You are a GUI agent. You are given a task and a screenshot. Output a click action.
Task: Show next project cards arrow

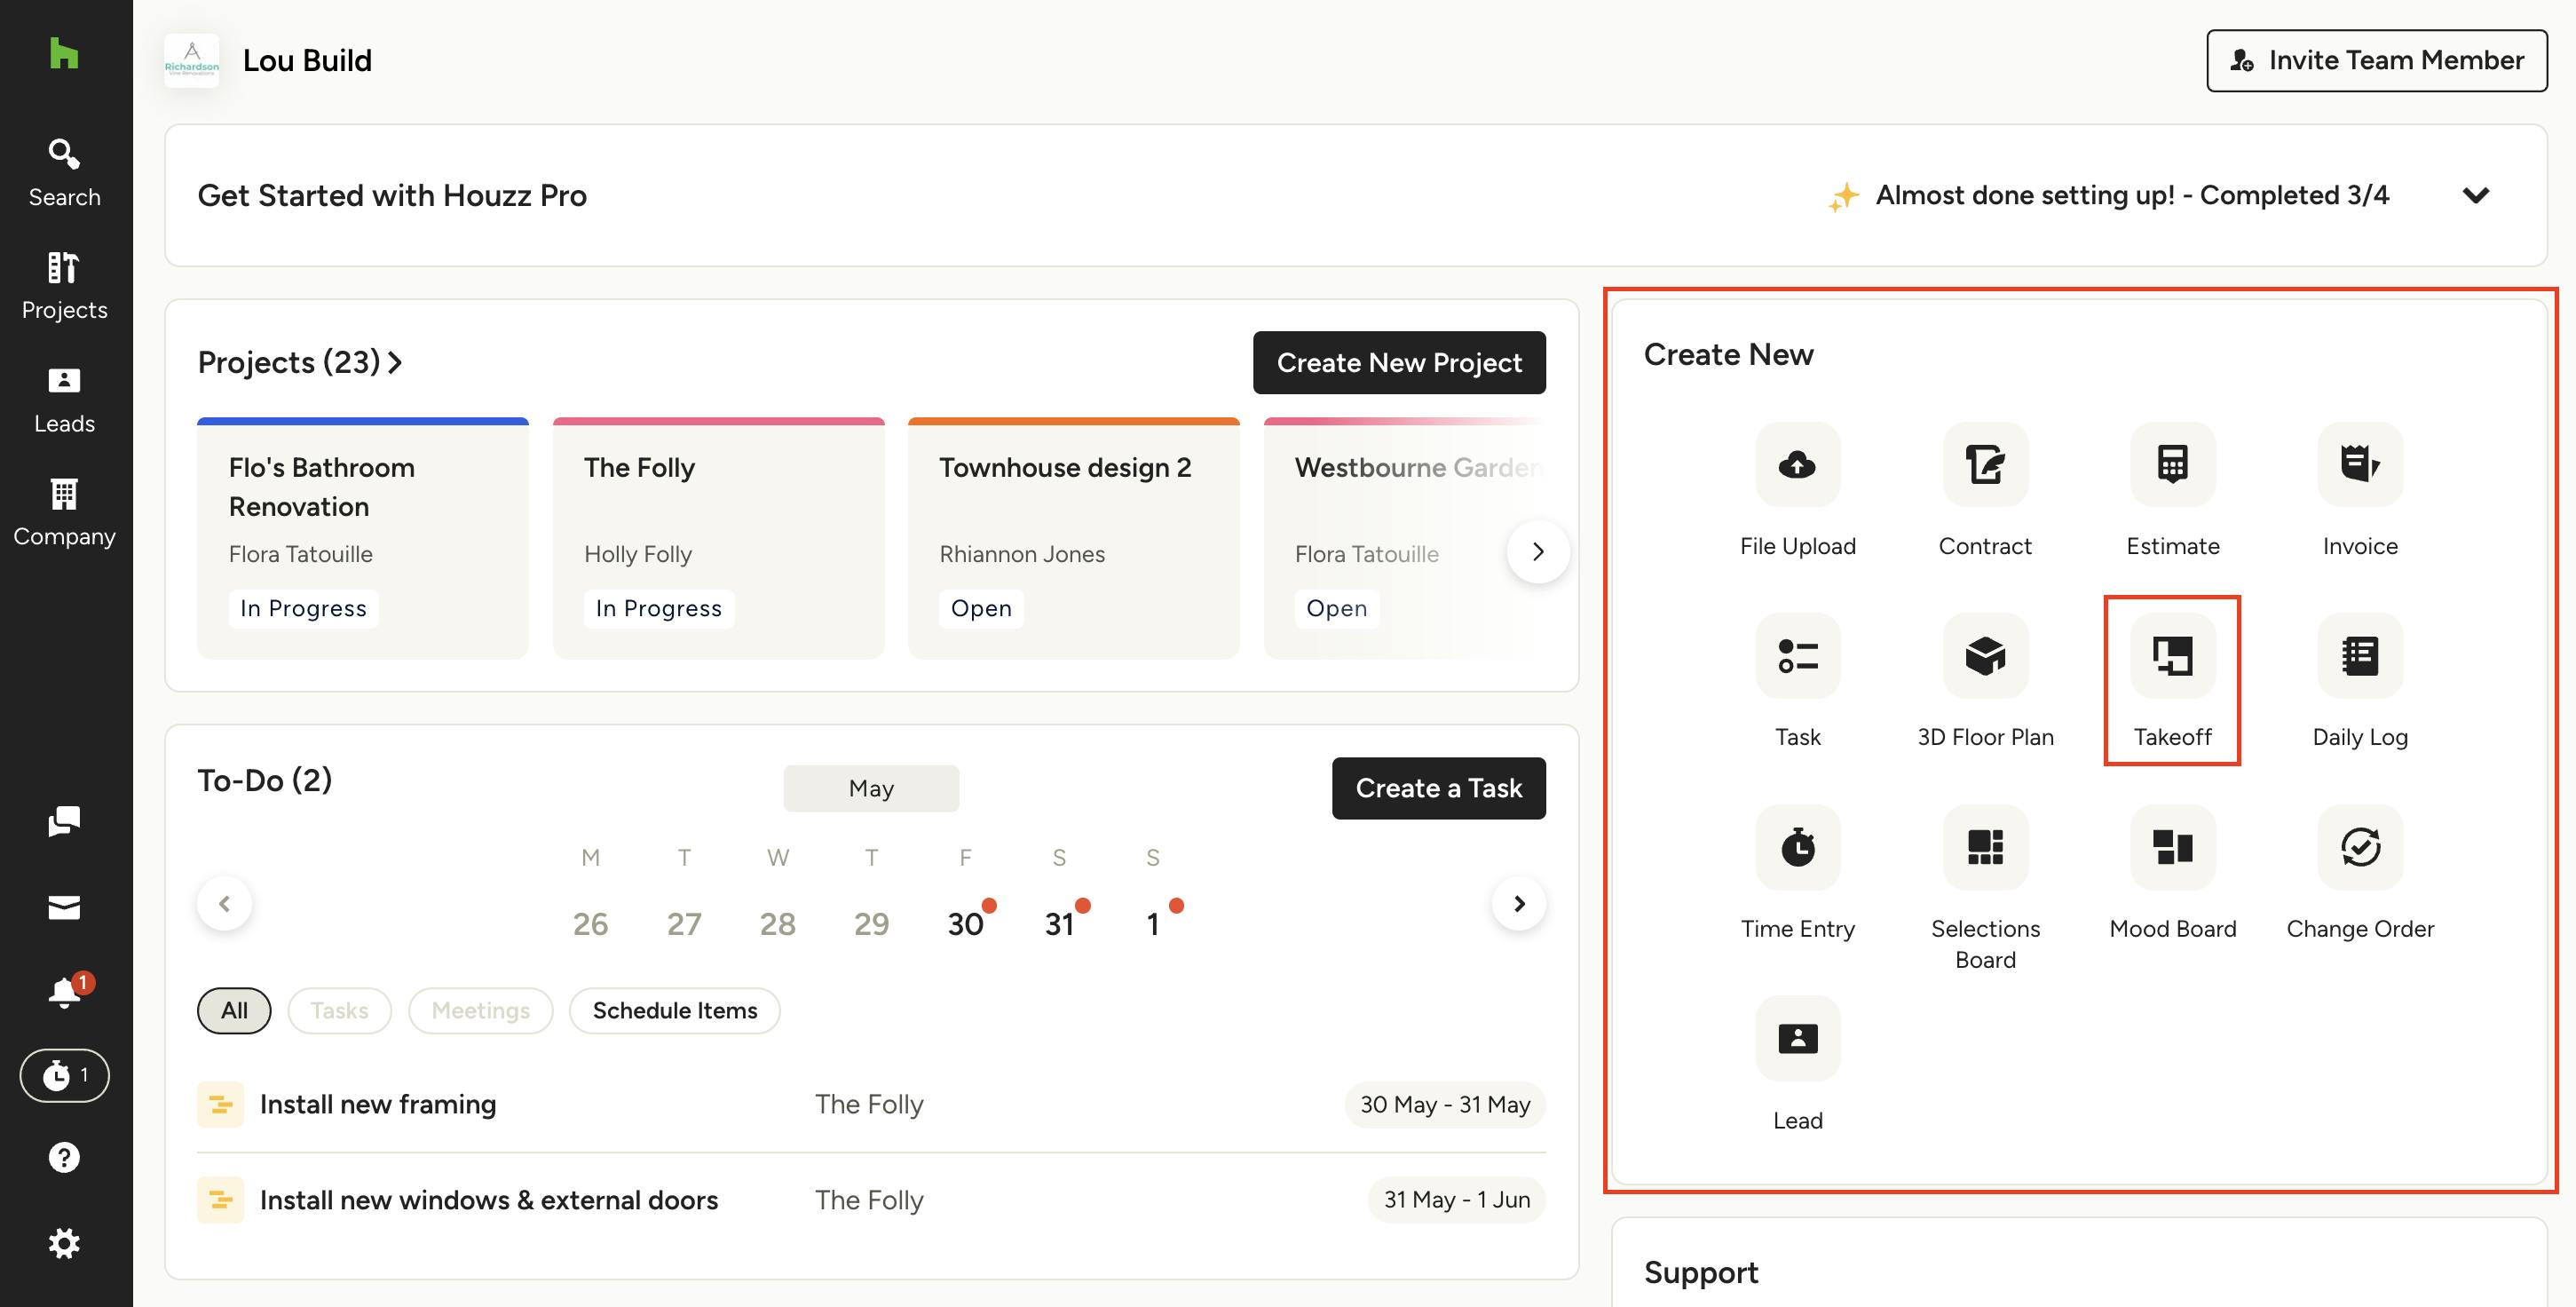pos(1538,551)
